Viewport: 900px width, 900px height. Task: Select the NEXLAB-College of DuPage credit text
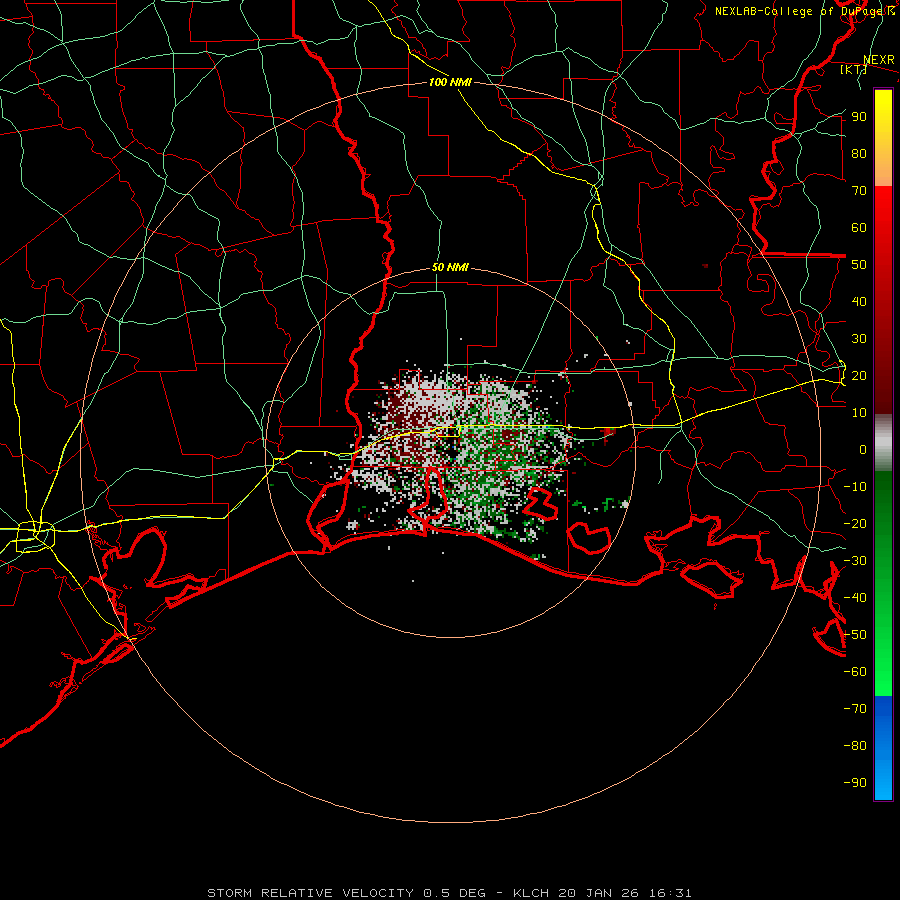pos(805,11)
